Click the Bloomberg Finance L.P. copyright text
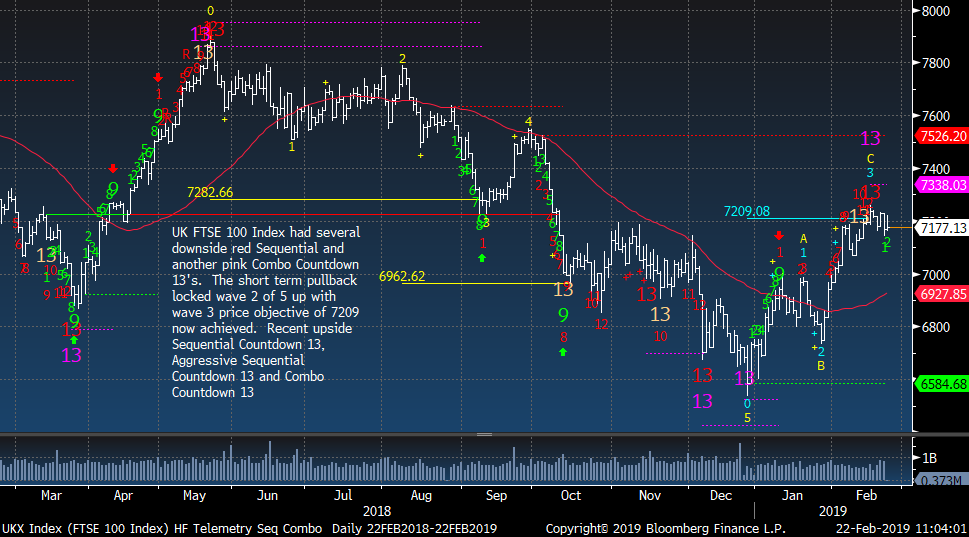The image size is (969, 537). pos(666,529)
